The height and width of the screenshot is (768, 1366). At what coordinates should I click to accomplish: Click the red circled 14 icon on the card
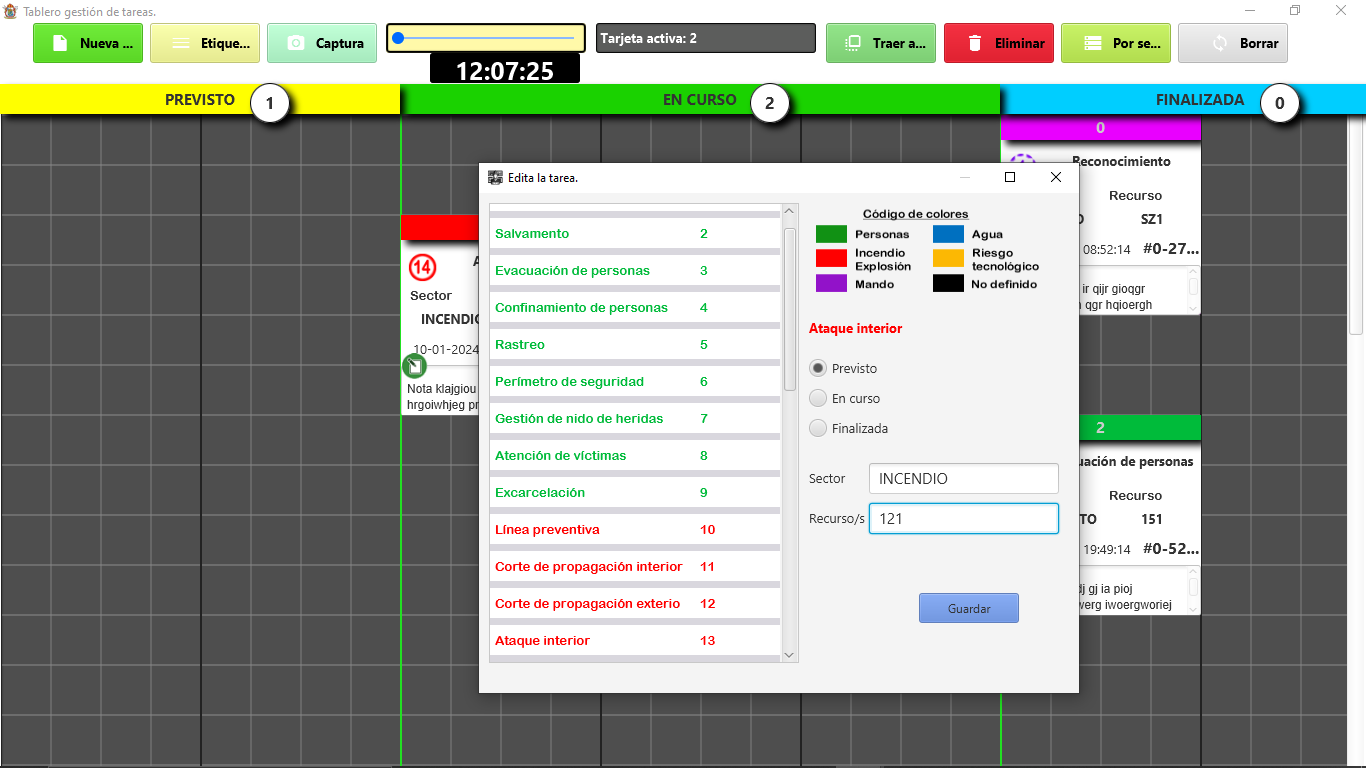[423, 267]
